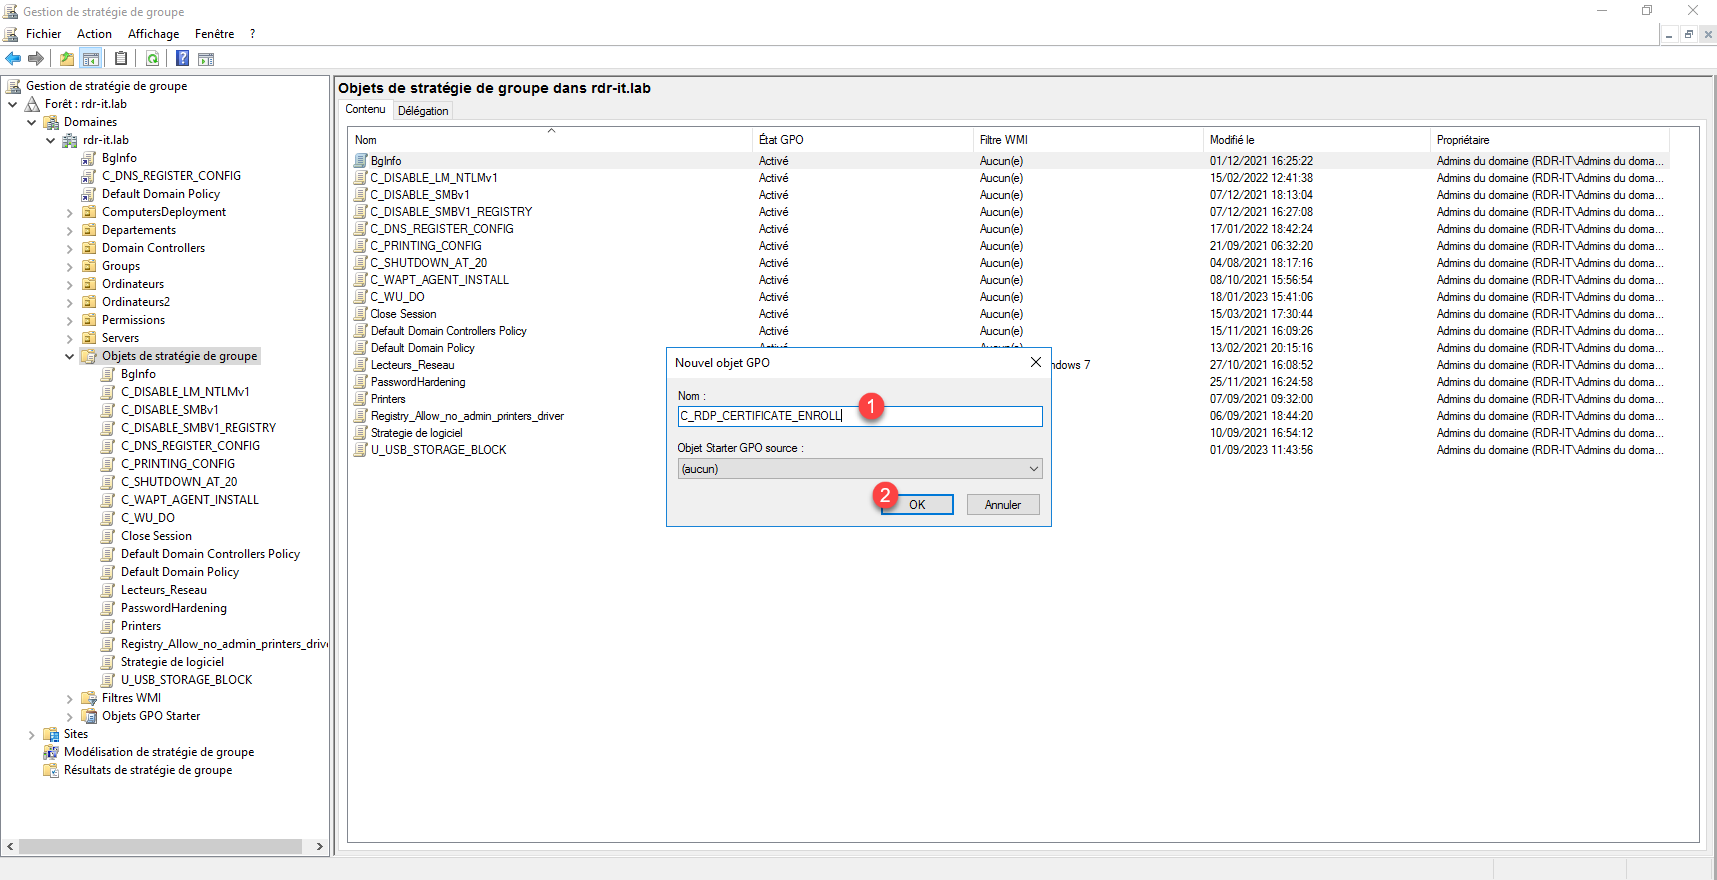Click the Annuler button
The image size is (1717, 880).
pyautogui.click(x=1002, y=505)
